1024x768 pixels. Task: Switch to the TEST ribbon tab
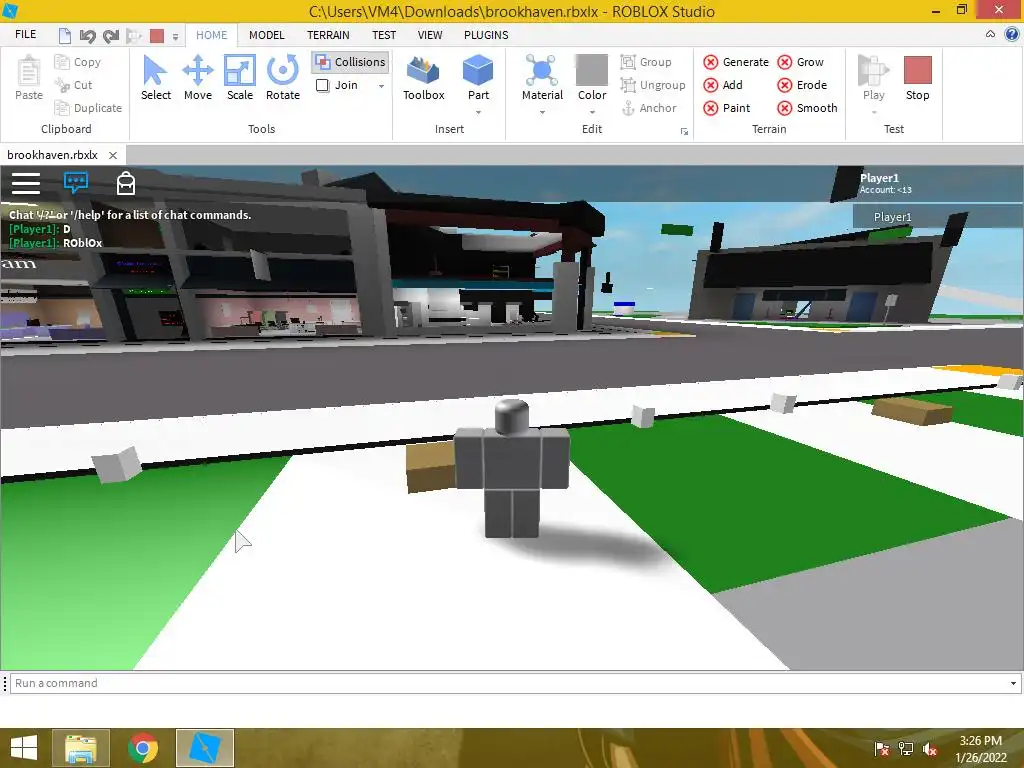click(x=384, y=35)
